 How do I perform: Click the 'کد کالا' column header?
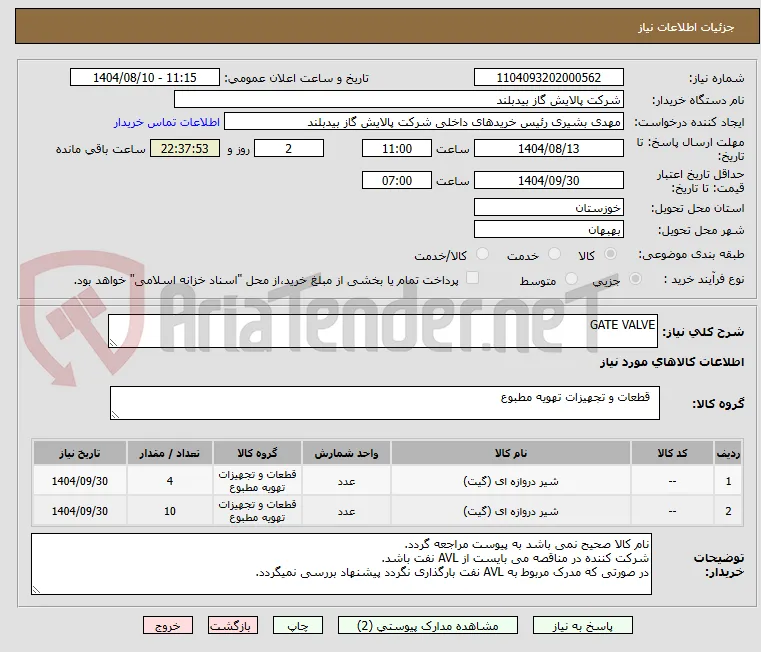pos(672,453)
